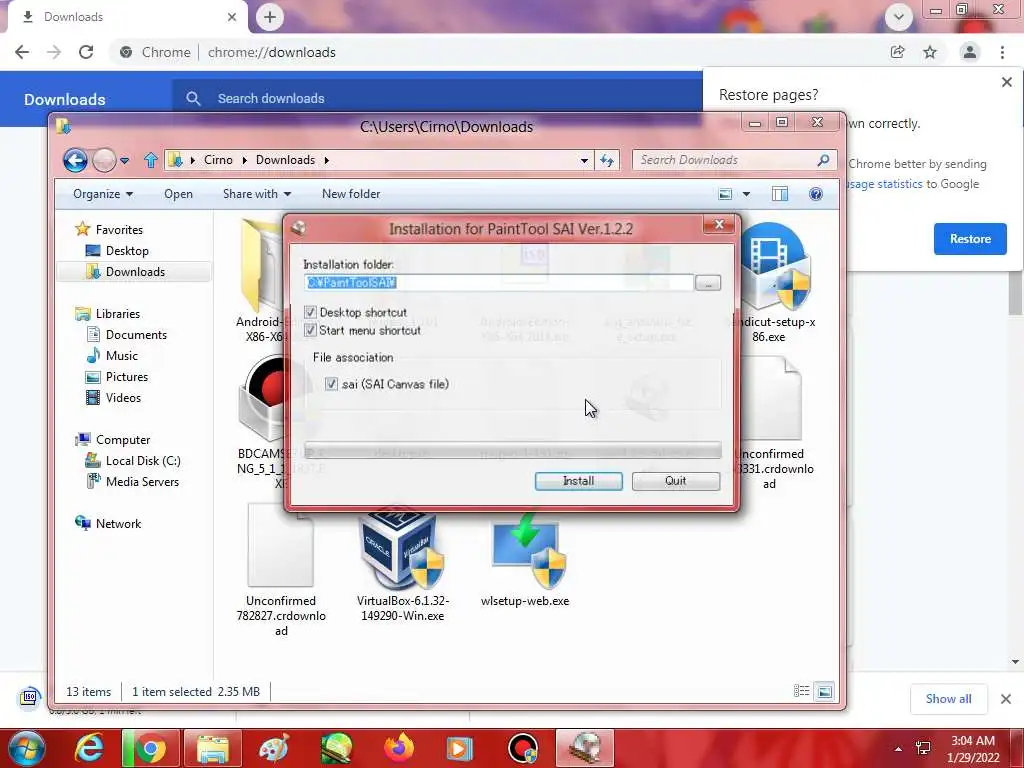Select the VirtualBox-6.1.32 installer file
This screenshot has height=768, width=1024.
tap(403, 565)
